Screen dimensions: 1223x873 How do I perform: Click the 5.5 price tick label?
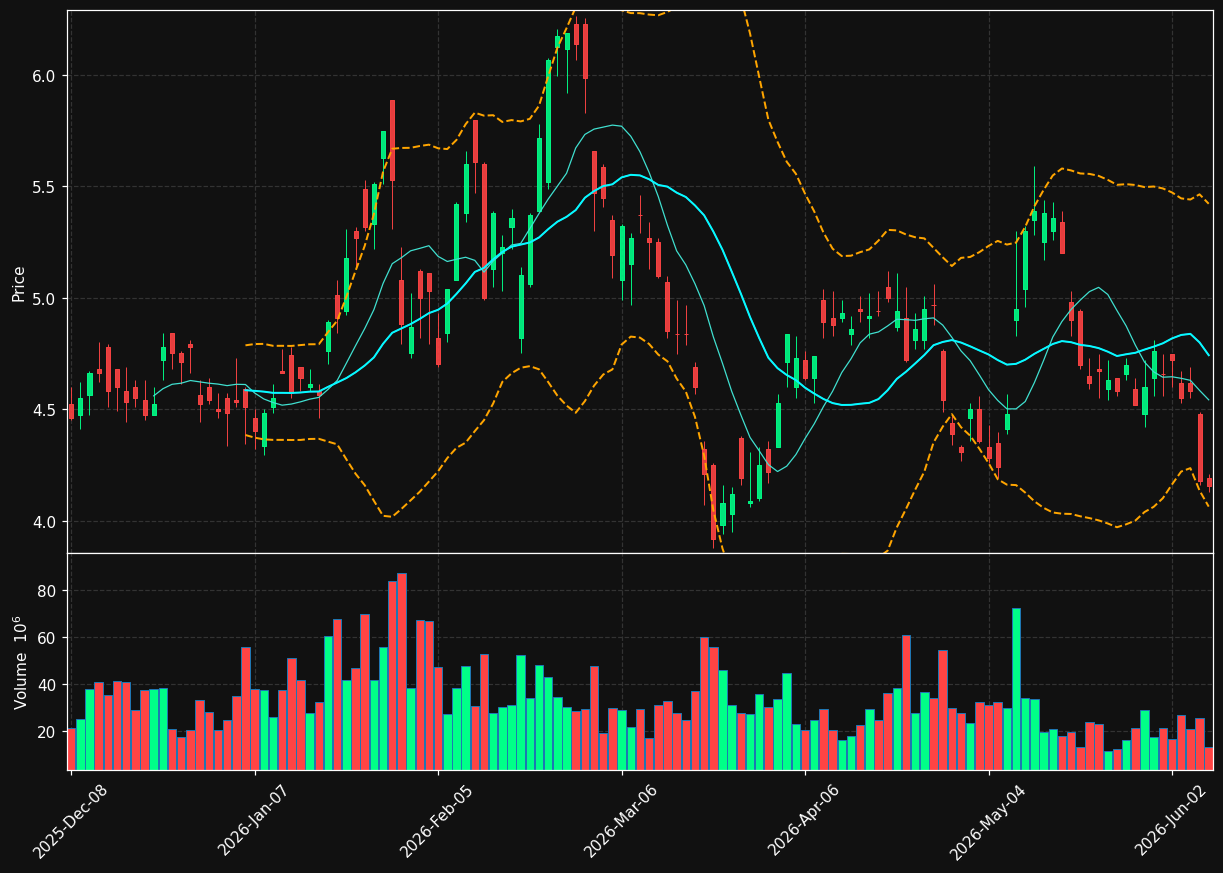(46, 187)
